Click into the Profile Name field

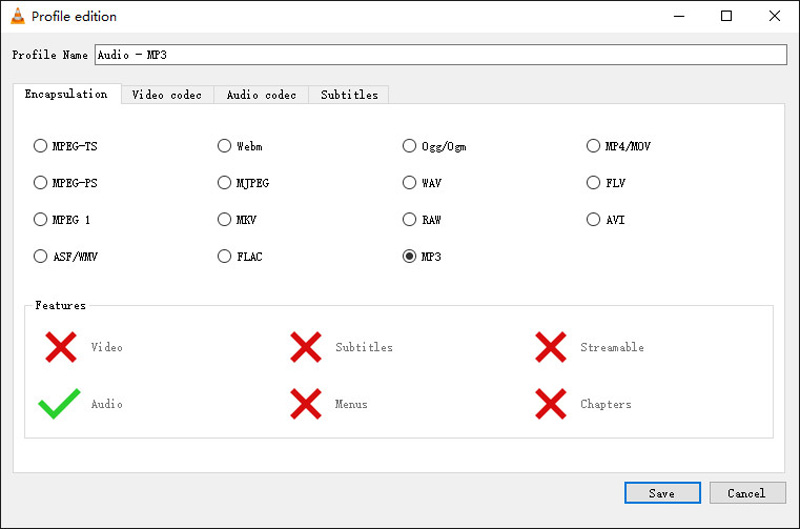coord(440,55)
